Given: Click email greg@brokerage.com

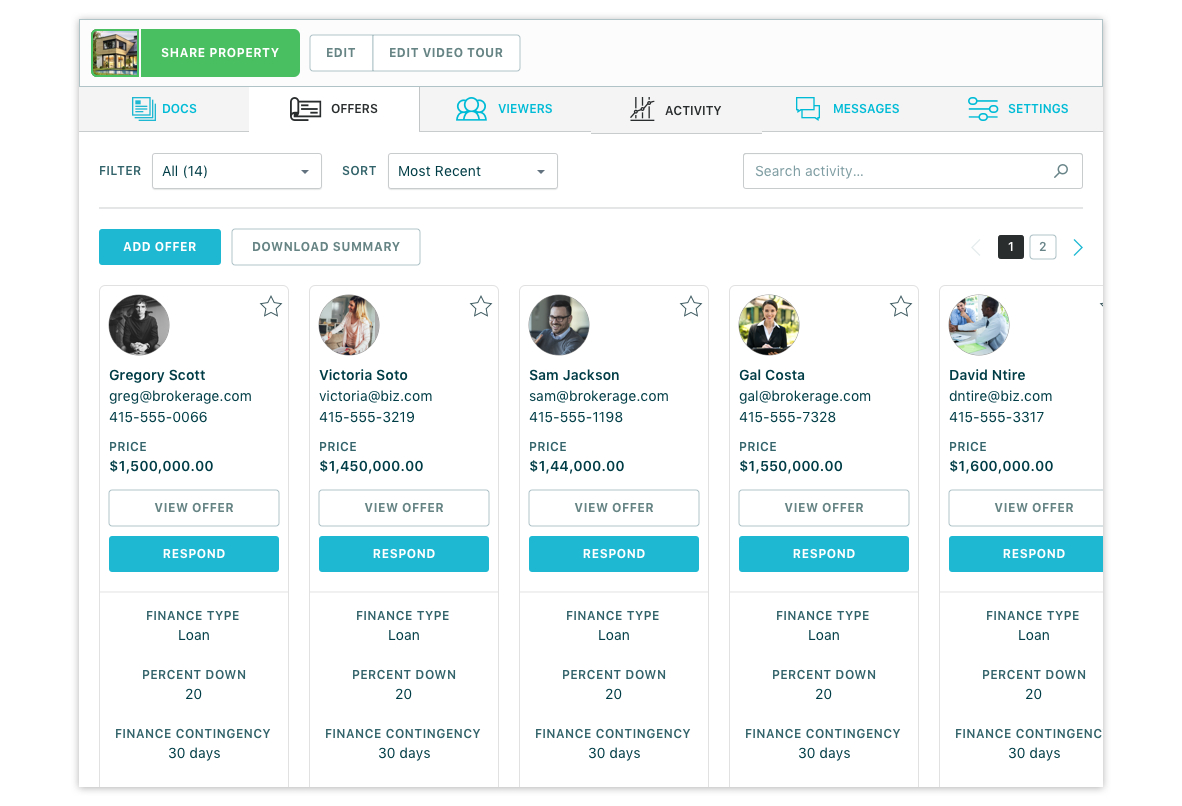Looking at the screenshot, I should point(180,397).
